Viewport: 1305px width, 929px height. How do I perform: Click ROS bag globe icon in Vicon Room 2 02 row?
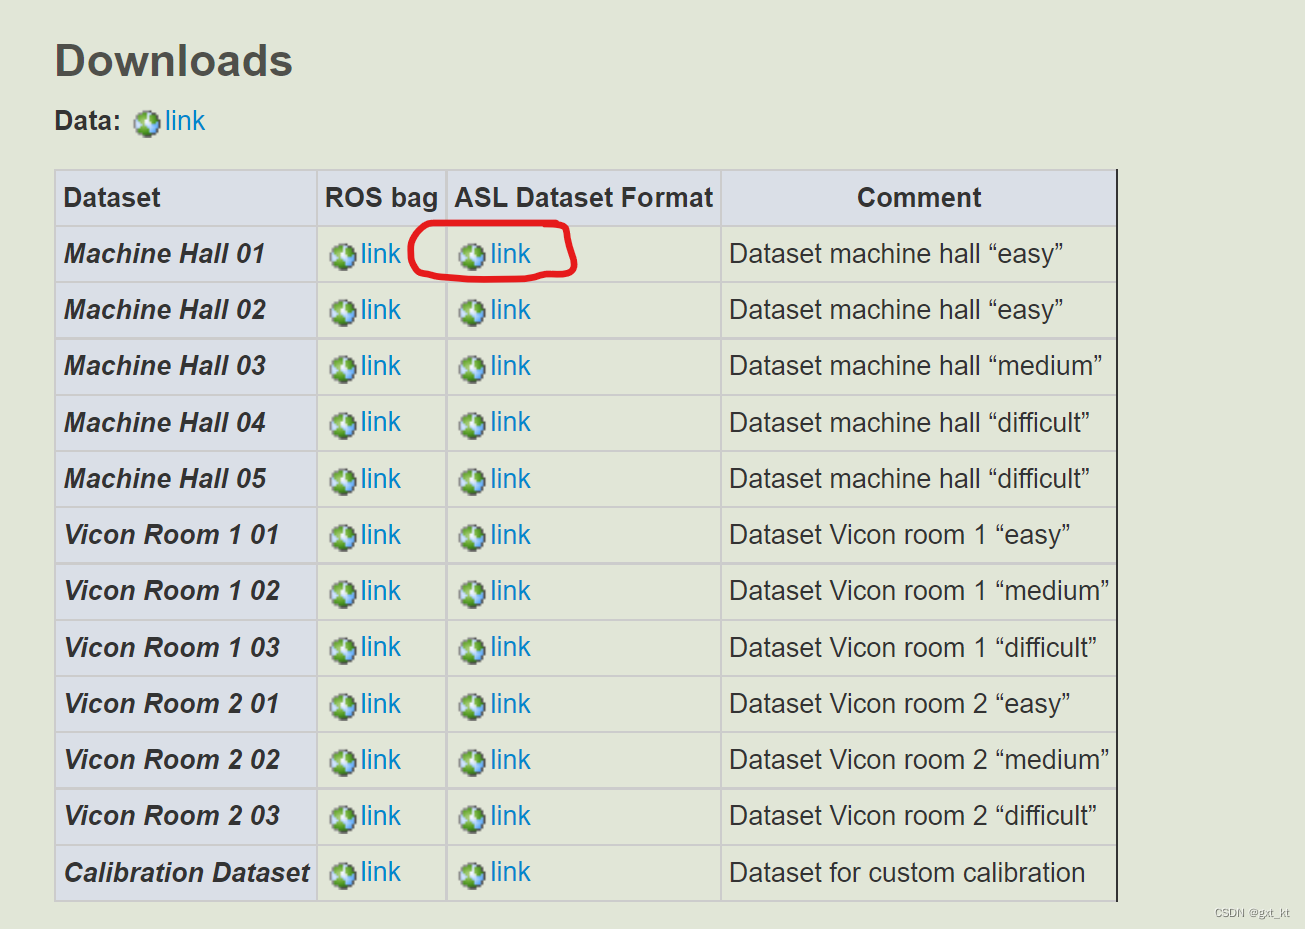[343, 763]
